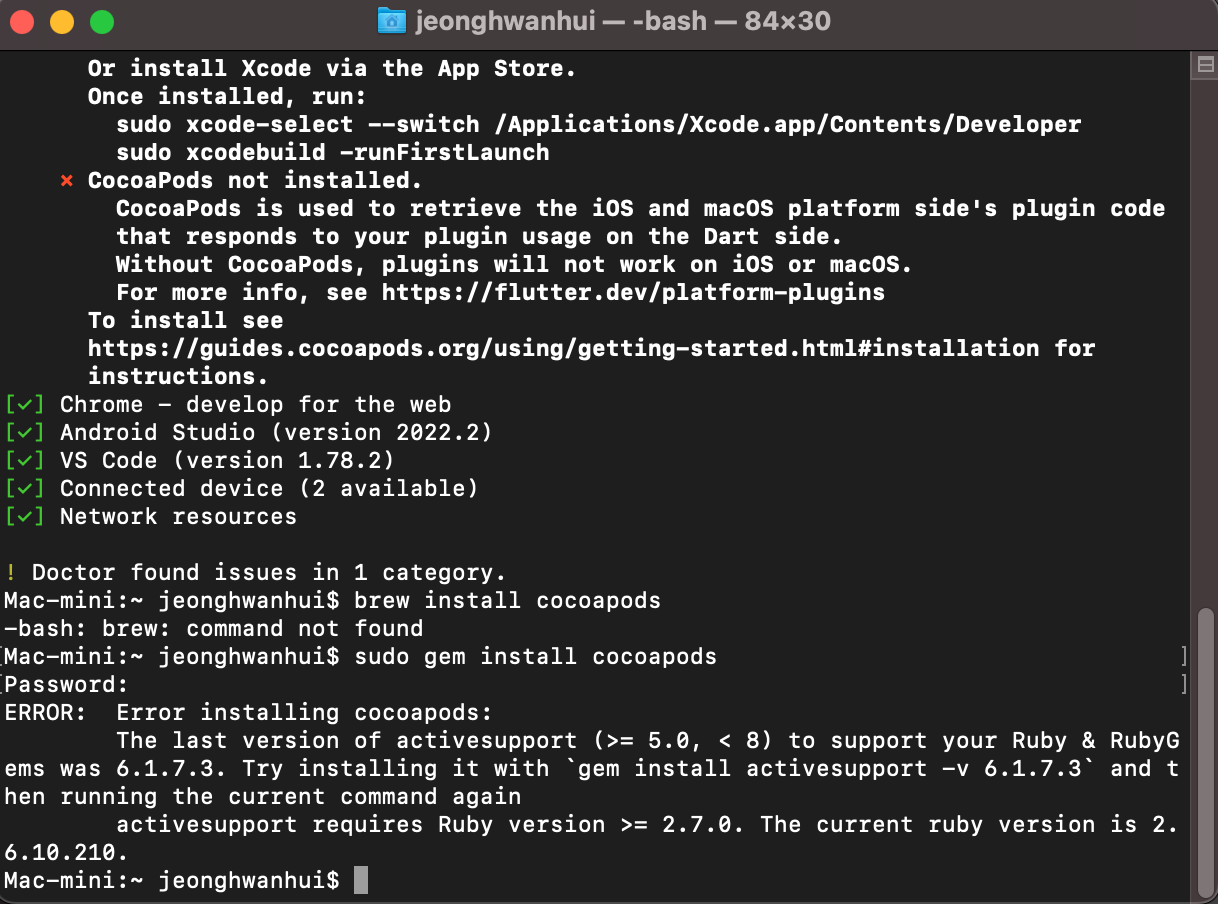Click the block cursor at the last prompt

(361, 881)
